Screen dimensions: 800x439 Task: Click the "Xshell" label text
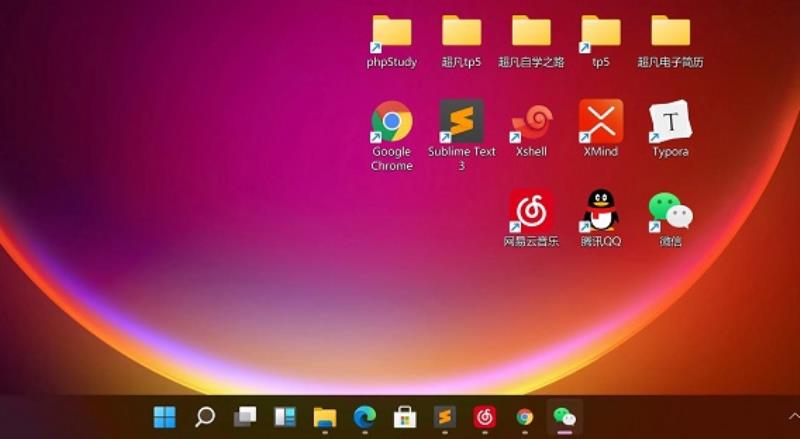pos(531,152)
